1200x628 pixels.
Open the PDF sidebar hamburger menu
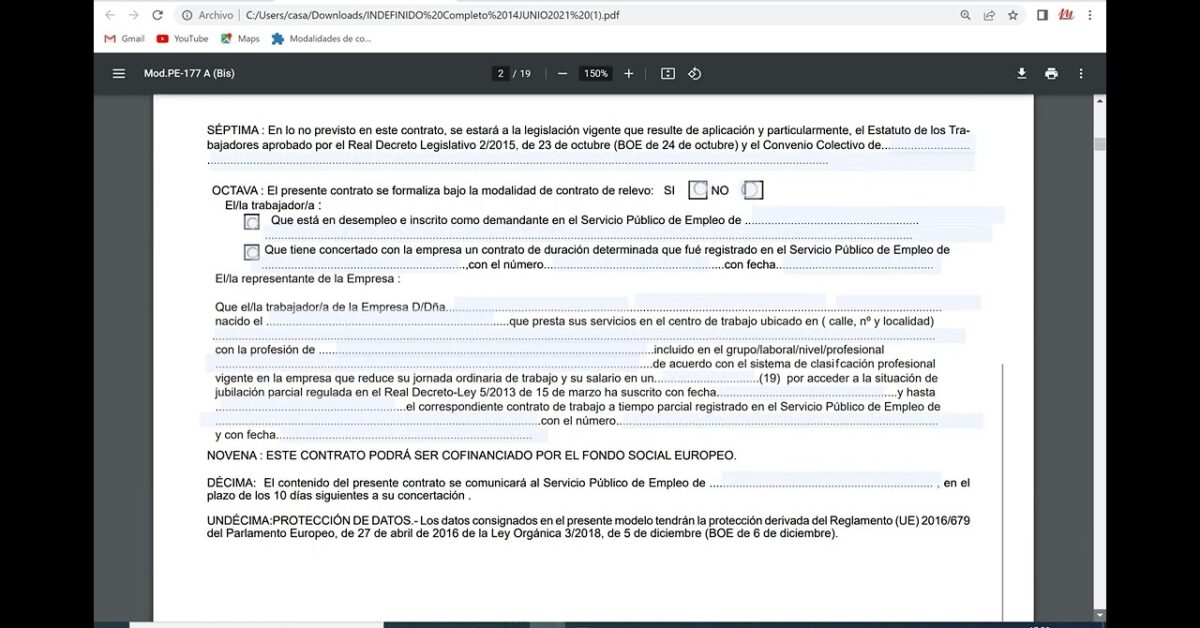(x=119, y=73)
